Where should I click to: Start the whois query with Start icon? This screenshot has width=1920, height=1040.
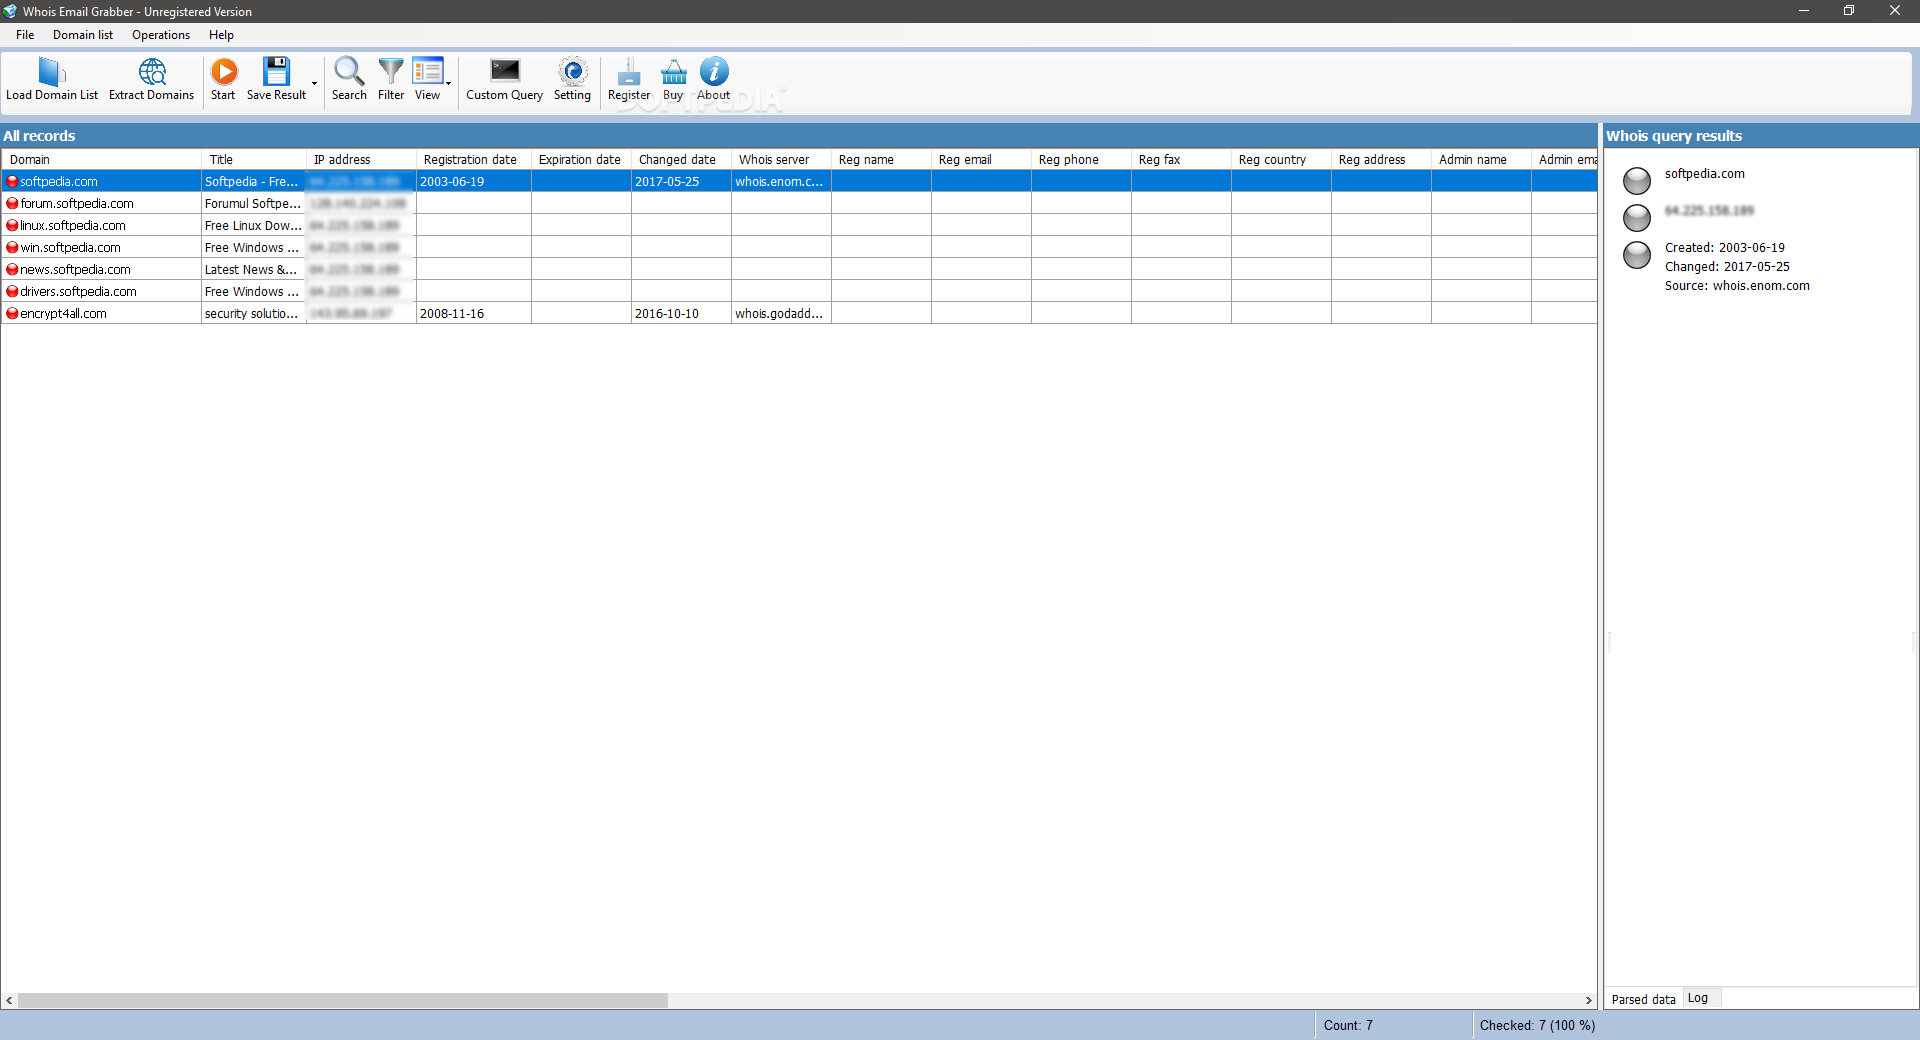224,71
